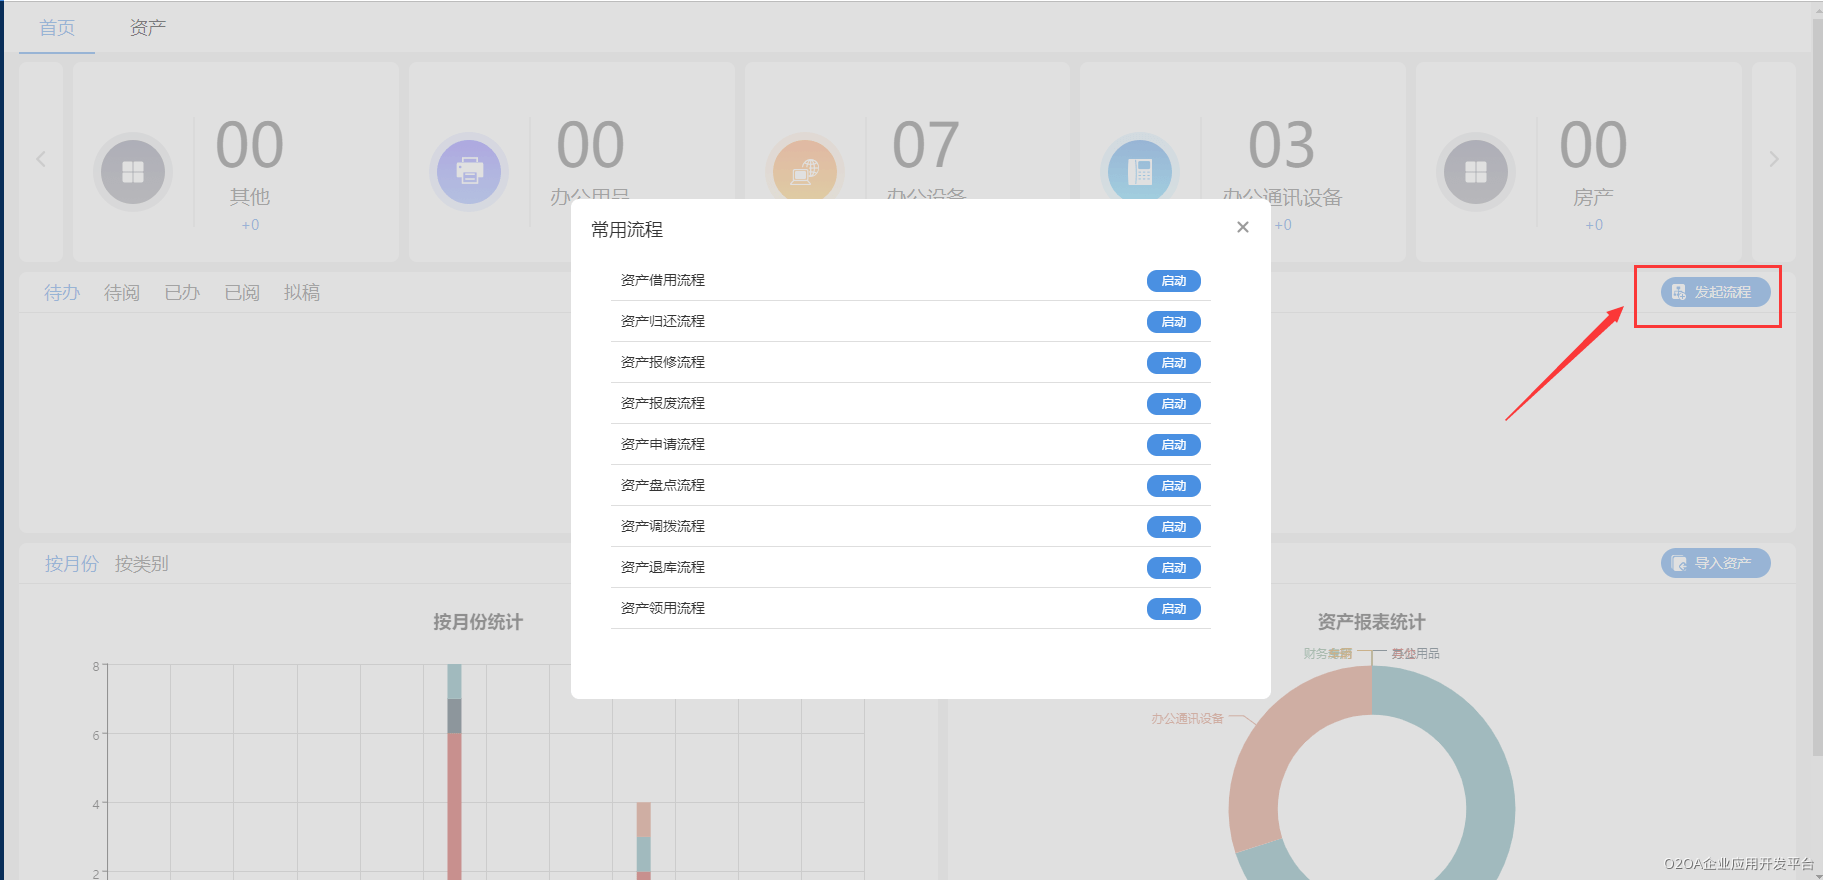
Task: Click the 导入资产 button
Action: point(1715,563)
